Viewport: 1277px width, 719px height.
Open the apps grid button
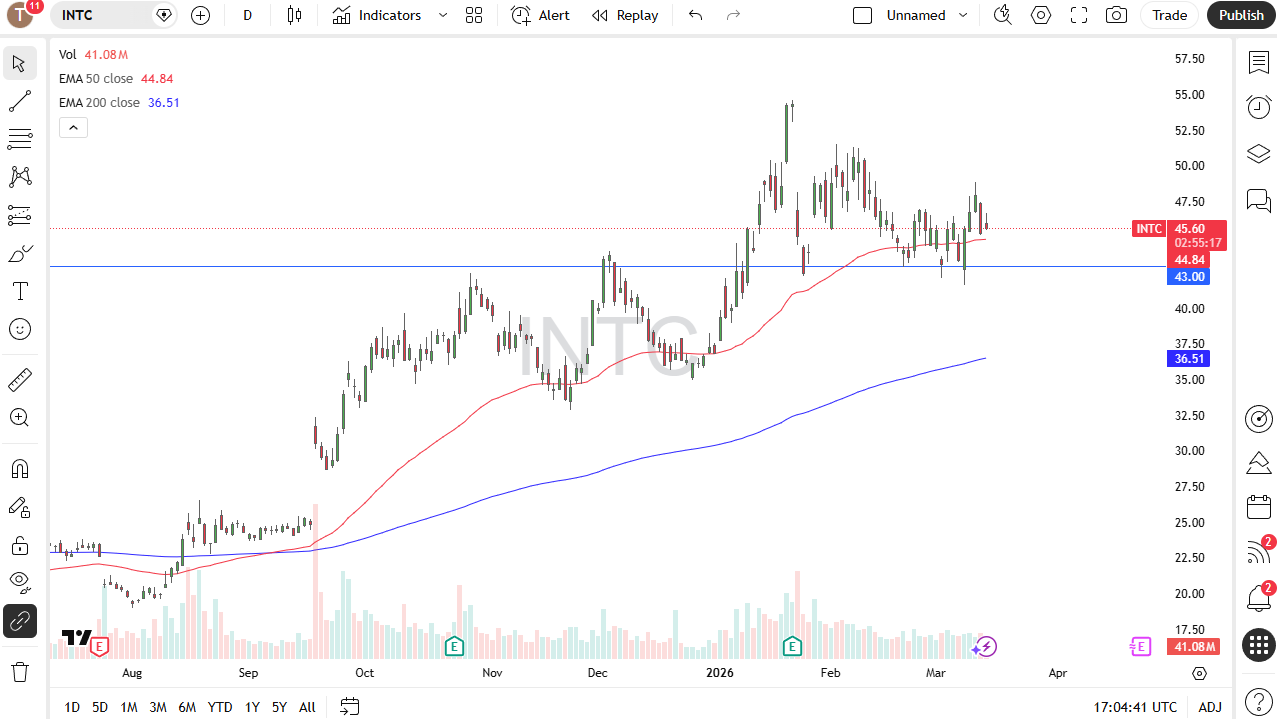1258,645
